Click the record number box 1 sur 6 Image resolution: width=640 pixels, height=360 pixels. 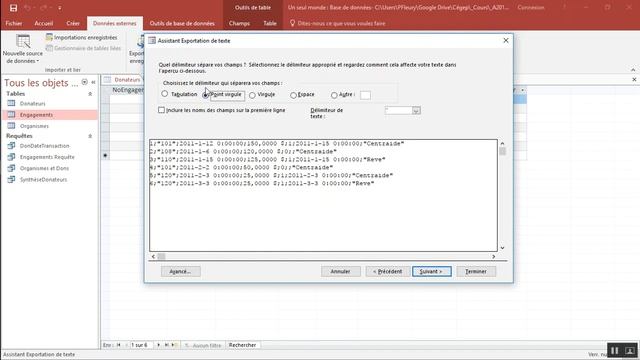(141, 345)
